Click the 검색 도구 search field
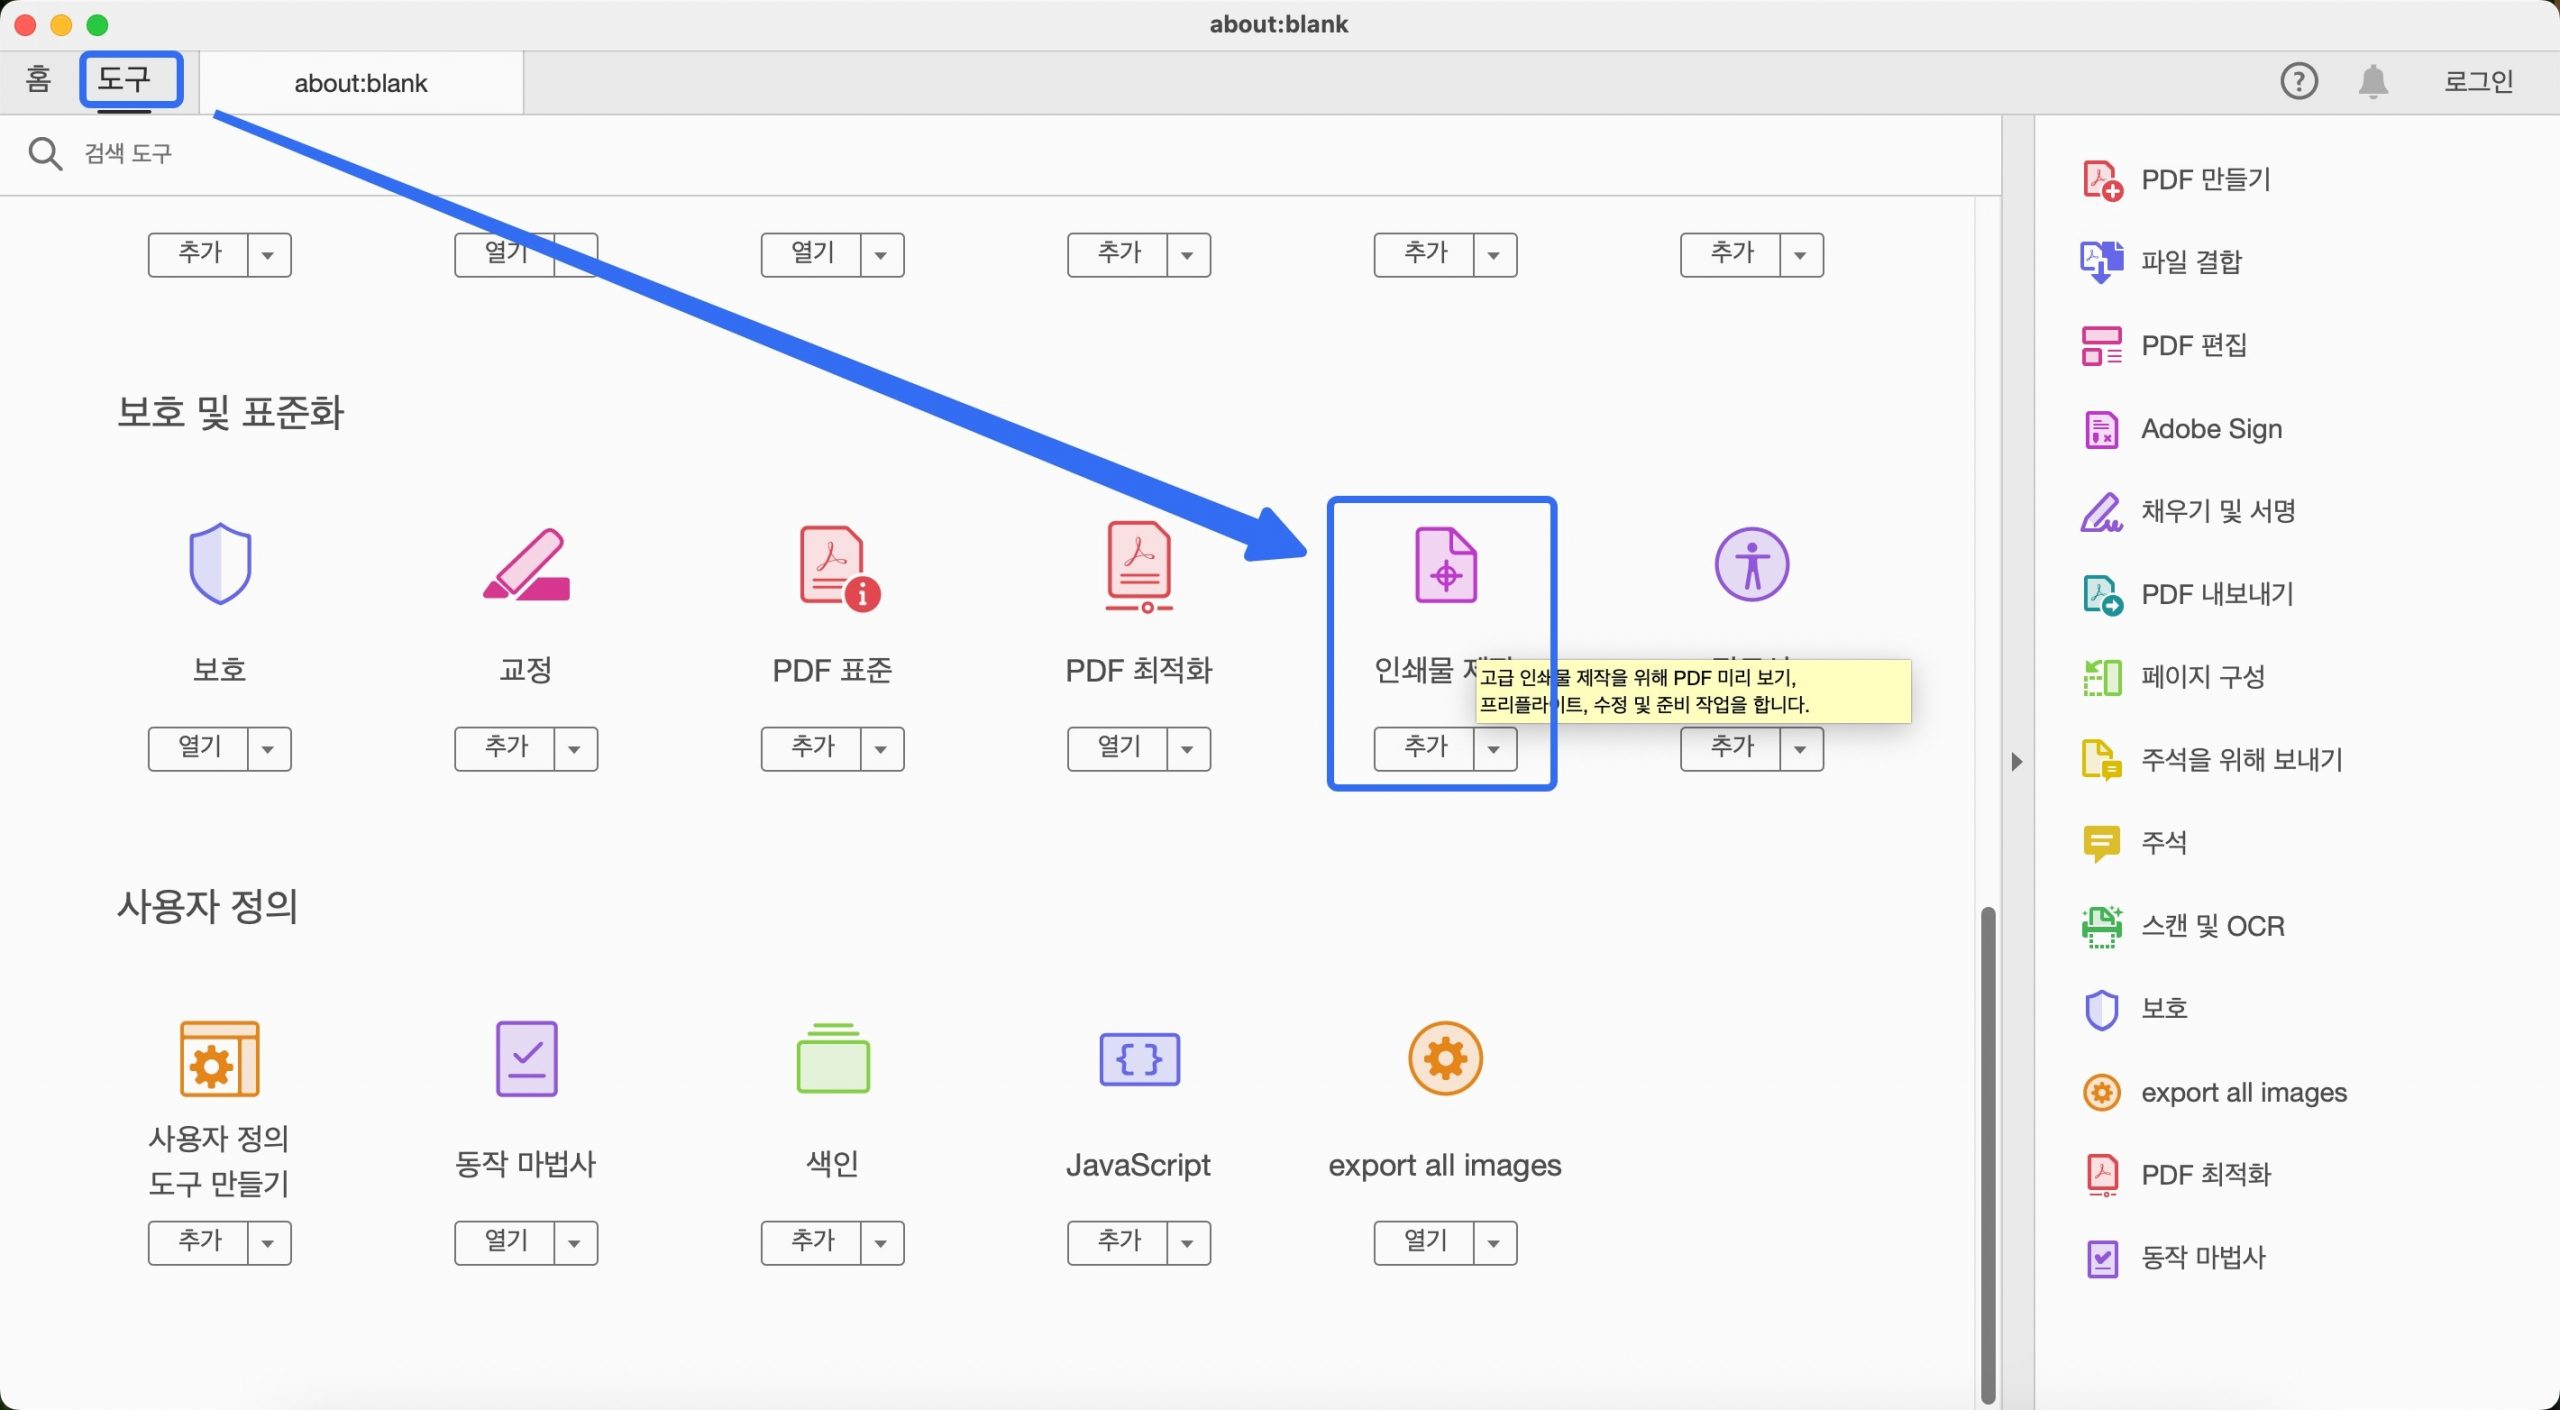Screen dimensions: 2560x1410 click(x=1000, y=154)
